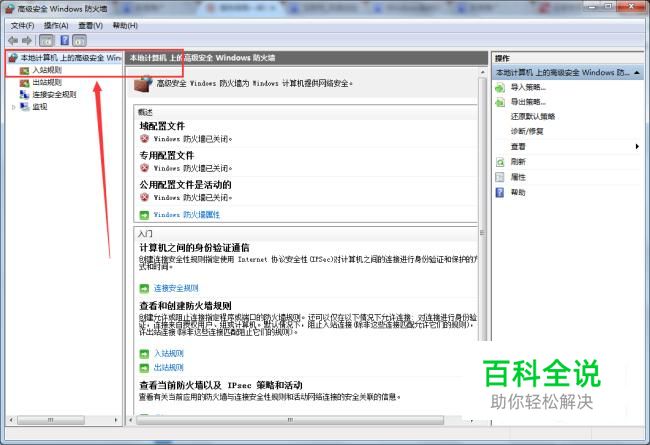Click 还原默认策略 in the actions pane
650x445 pixels.
[533, 117]
